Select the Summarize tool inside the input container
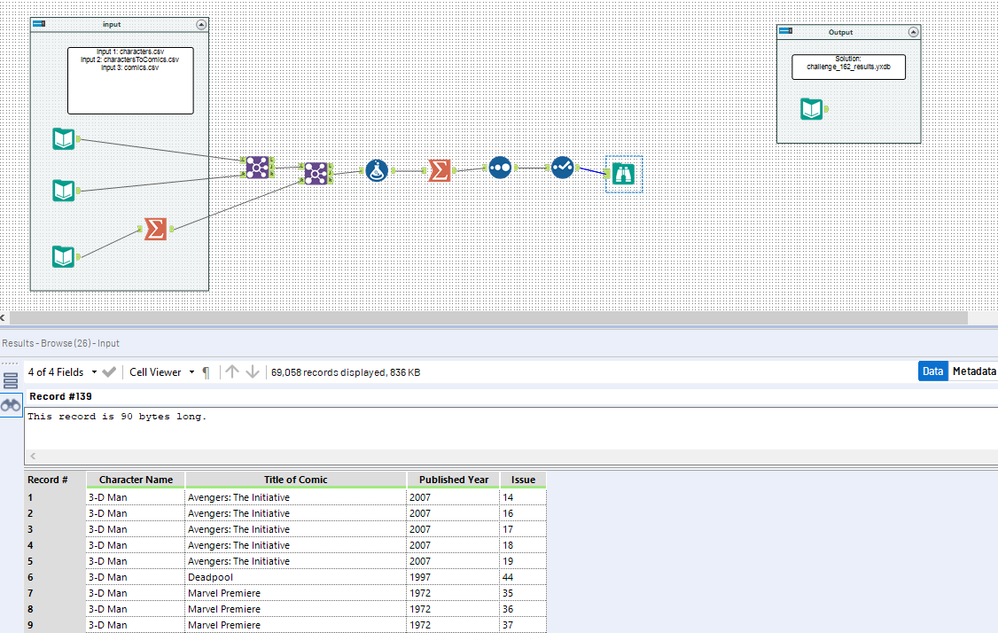The image size is (998, 633). click(x=155, y=229)
